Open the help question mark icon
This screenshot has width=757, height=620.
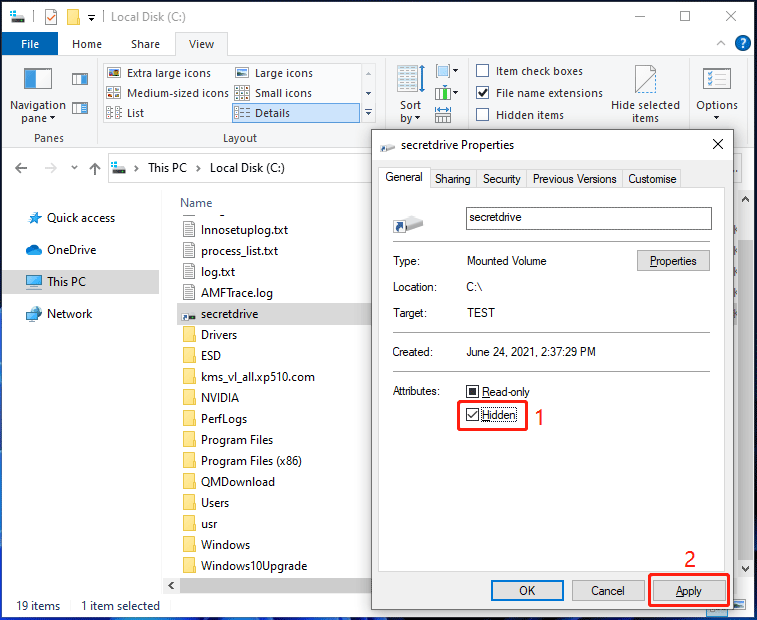pyautogui.click(x=743, y=44)
